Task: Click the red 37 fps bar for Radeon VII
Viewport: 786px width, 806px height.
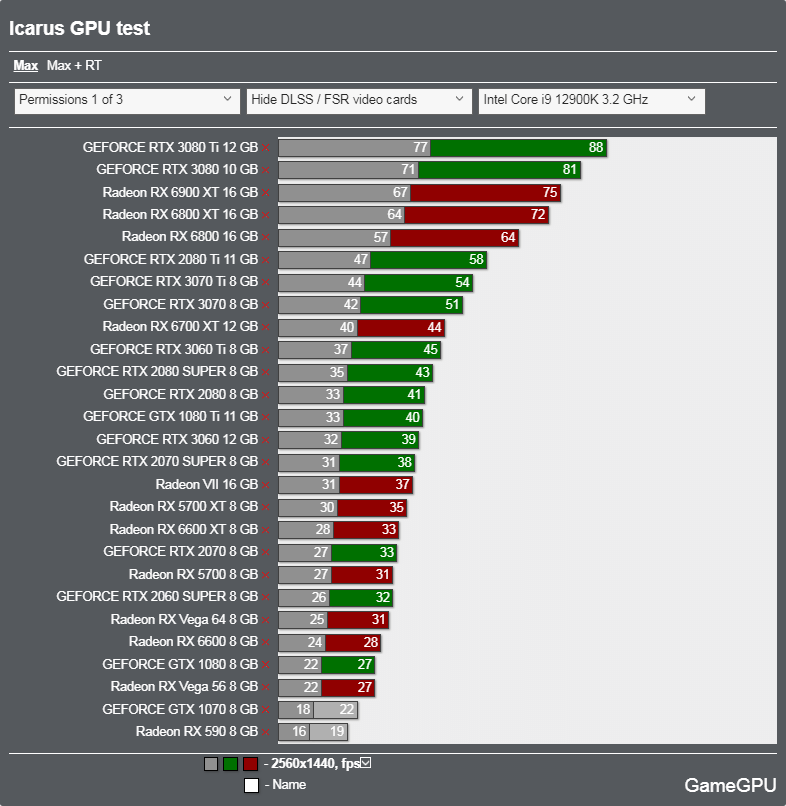Action: (376, 485)
